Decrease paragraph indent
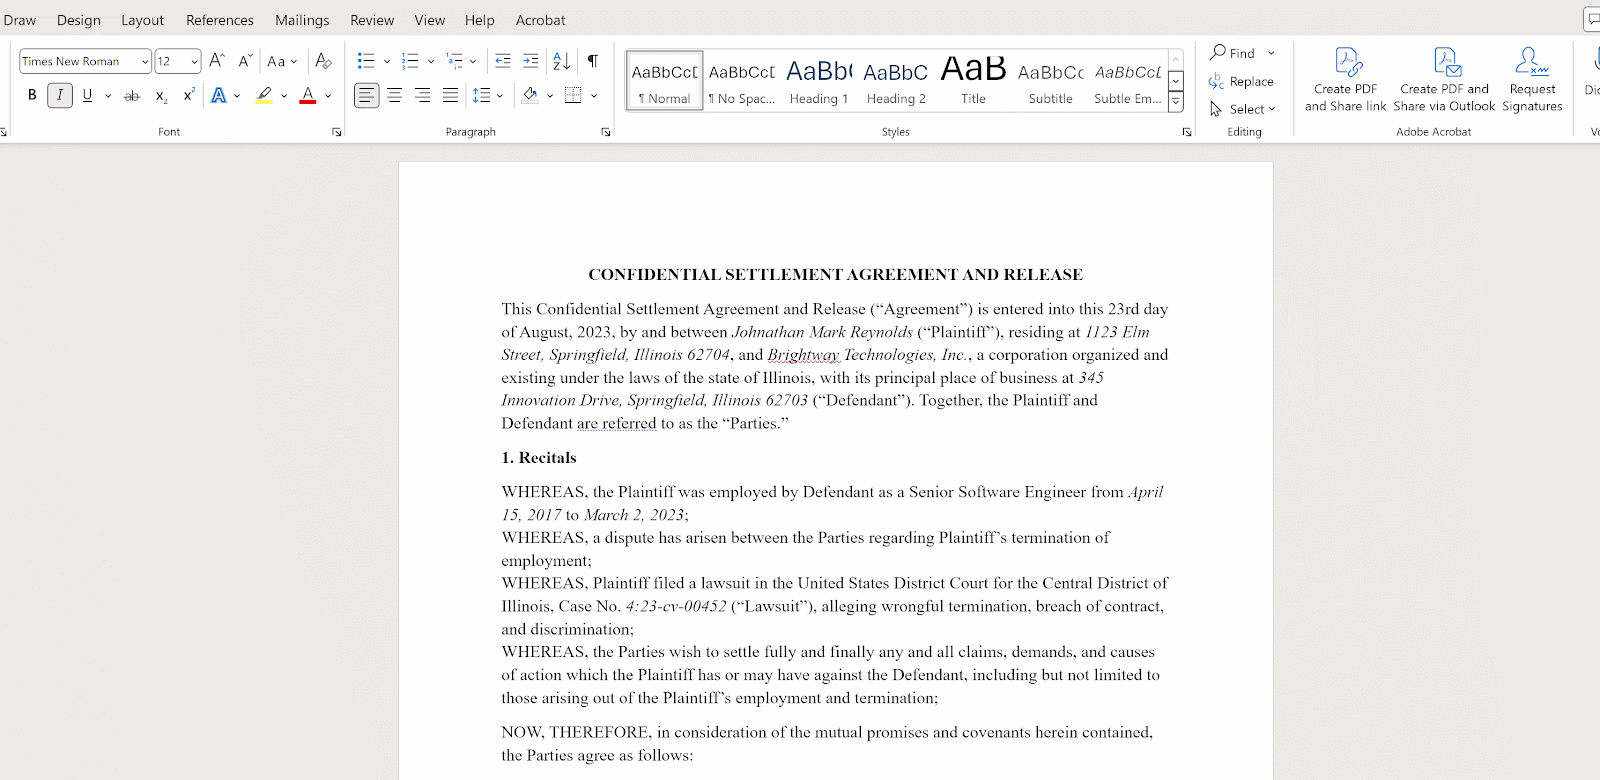The image size is (1600, 780). tap(503, 61)
